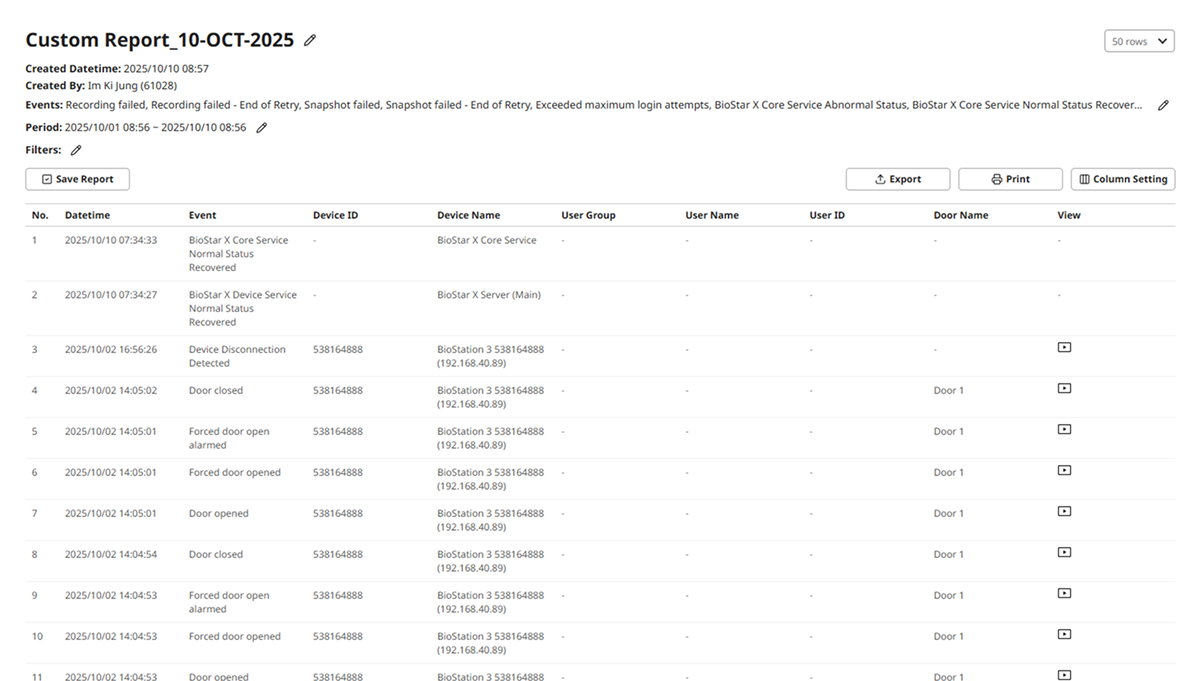Viewport: 1200px width, 681px height.
Task: Click the Door Name column header
Action: [960, 215]
